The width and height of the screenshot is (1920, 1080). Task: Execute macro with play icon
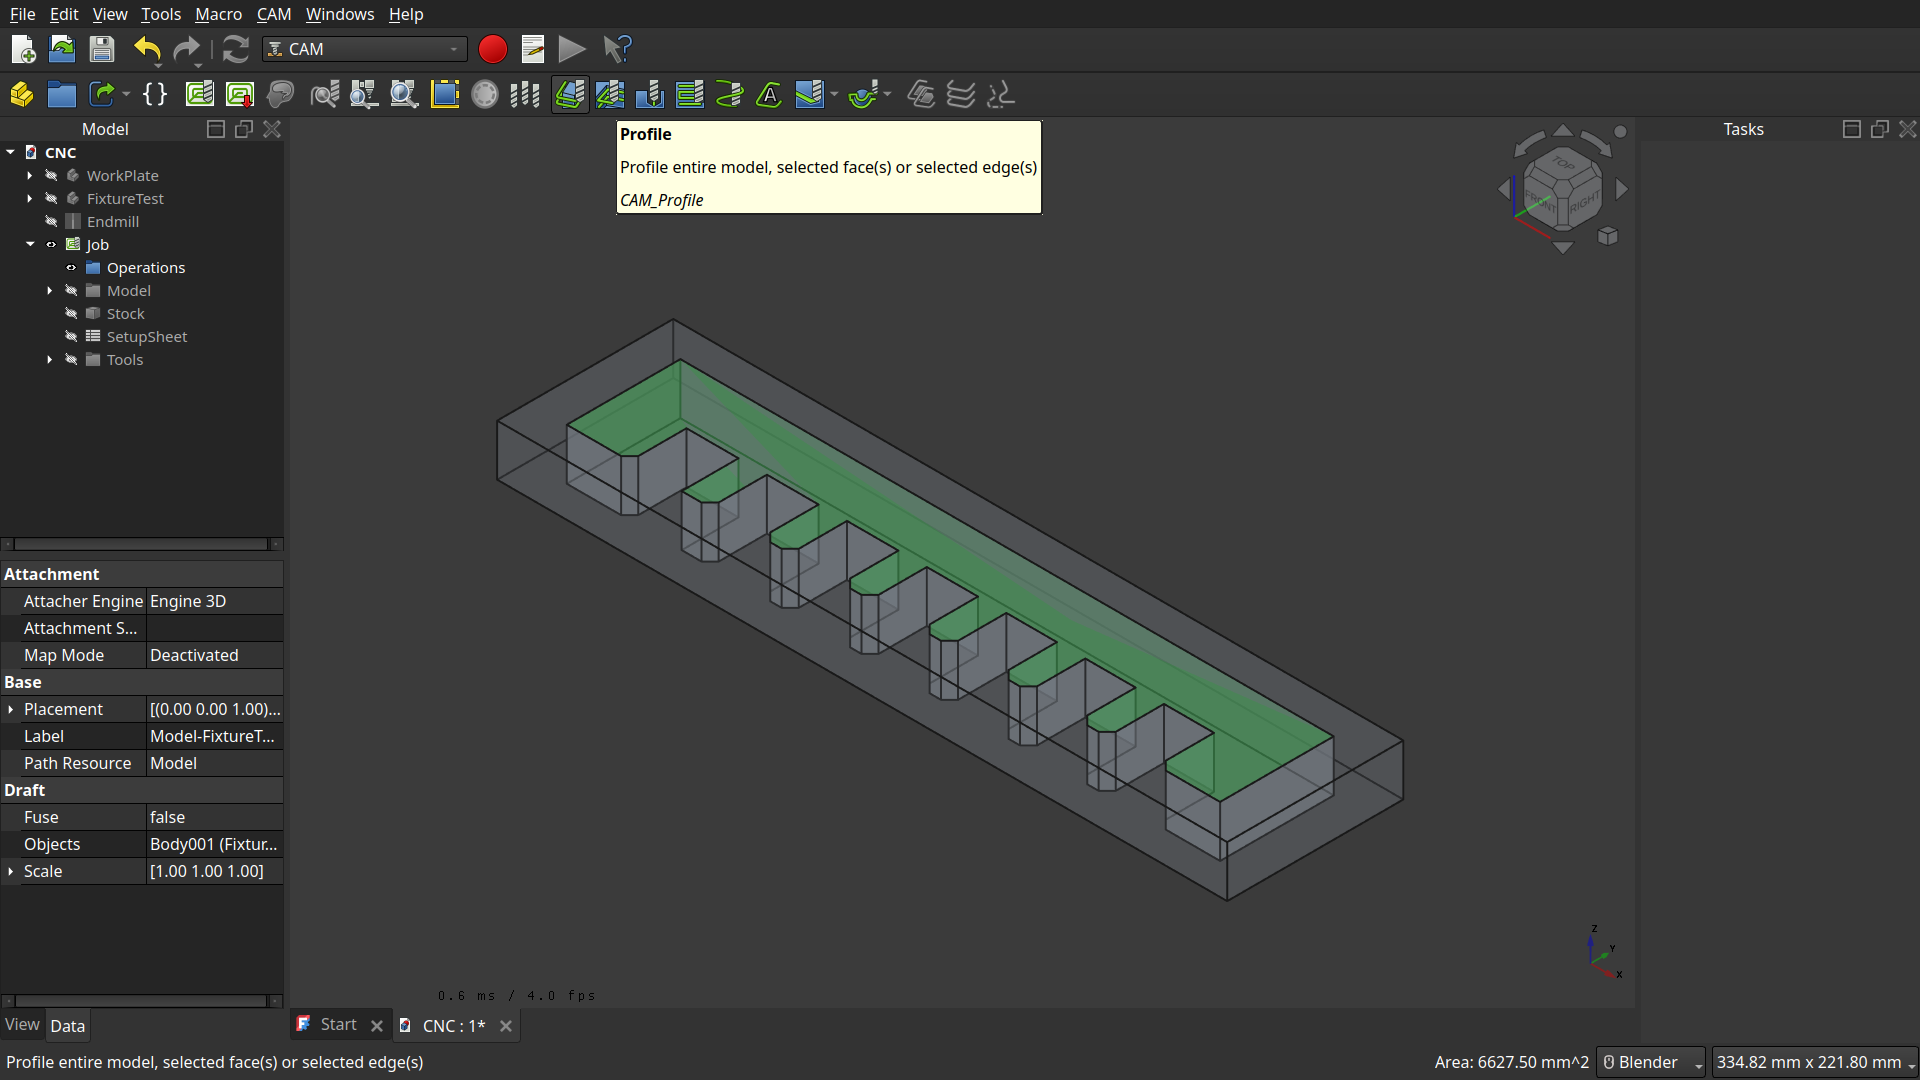click(572, 49)
